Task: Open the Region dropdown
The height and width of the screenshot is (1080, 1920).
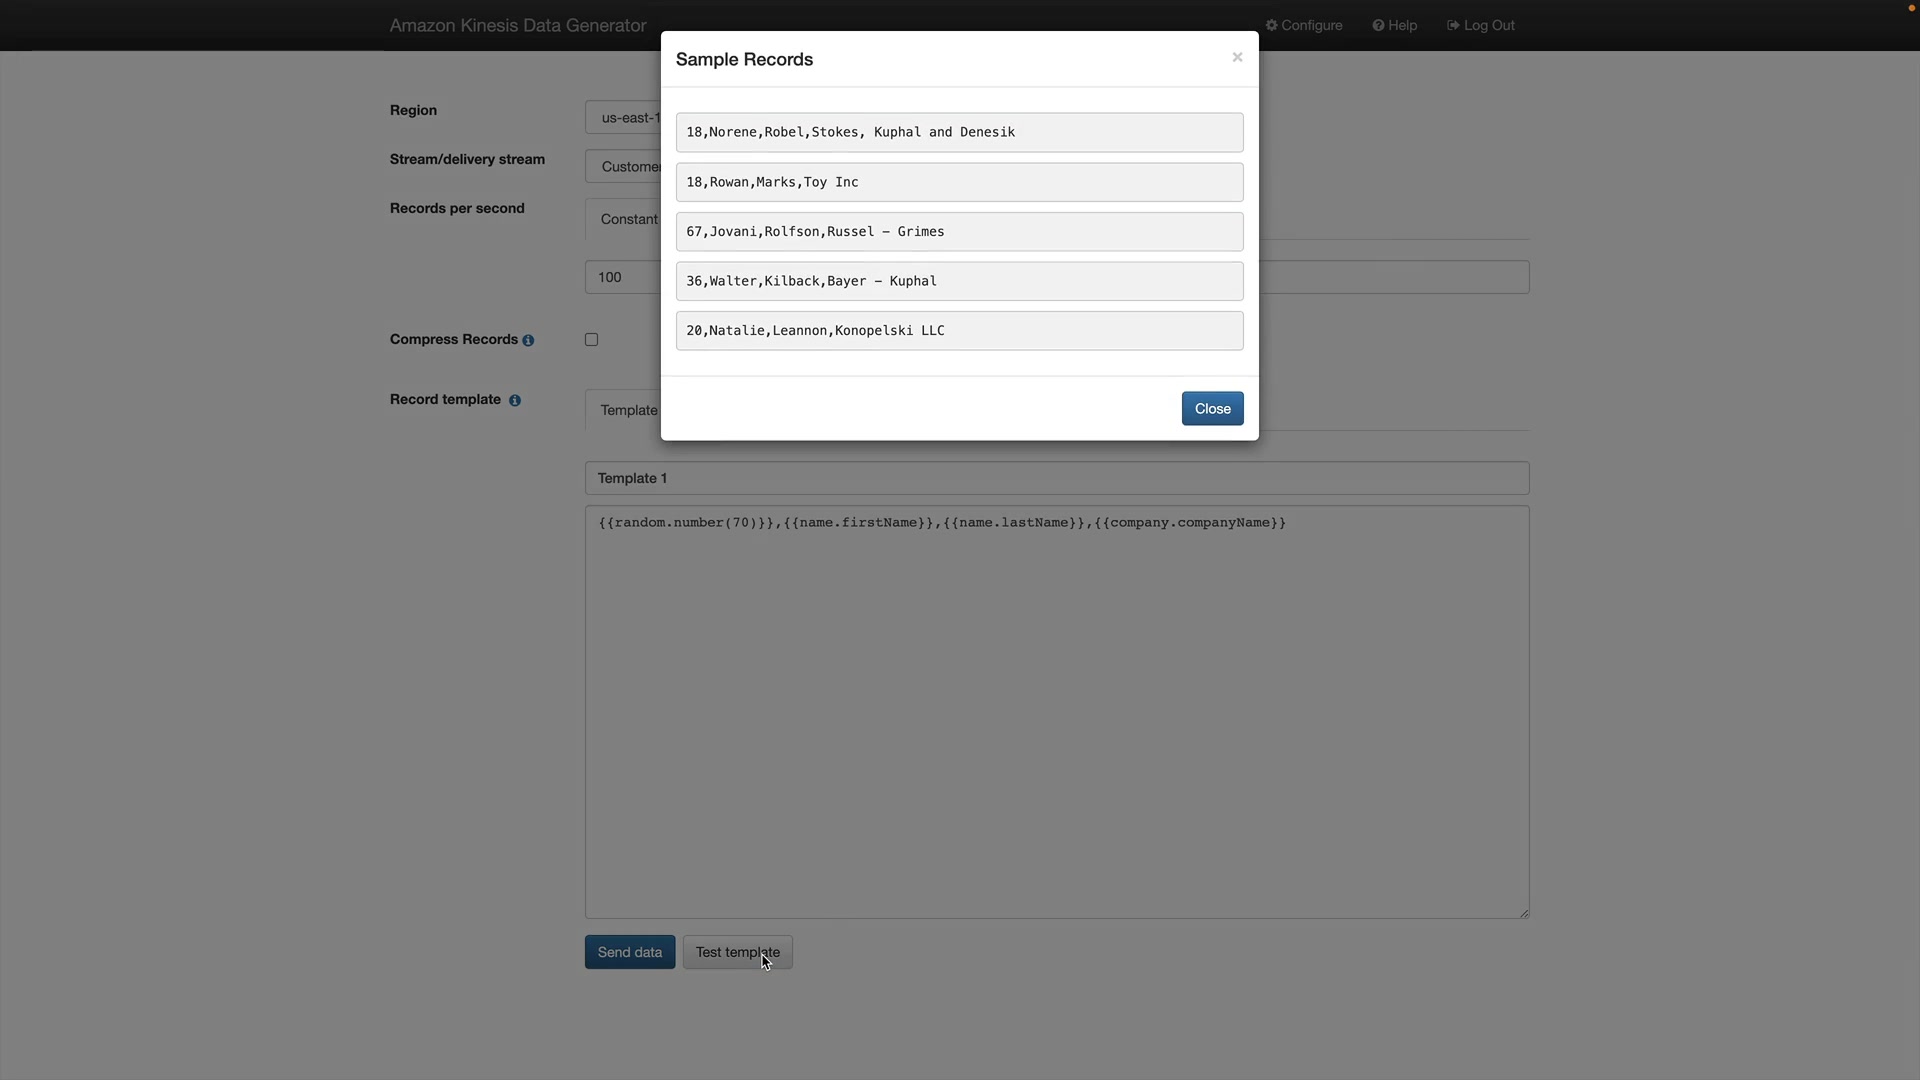Action: tap(623, 118)
